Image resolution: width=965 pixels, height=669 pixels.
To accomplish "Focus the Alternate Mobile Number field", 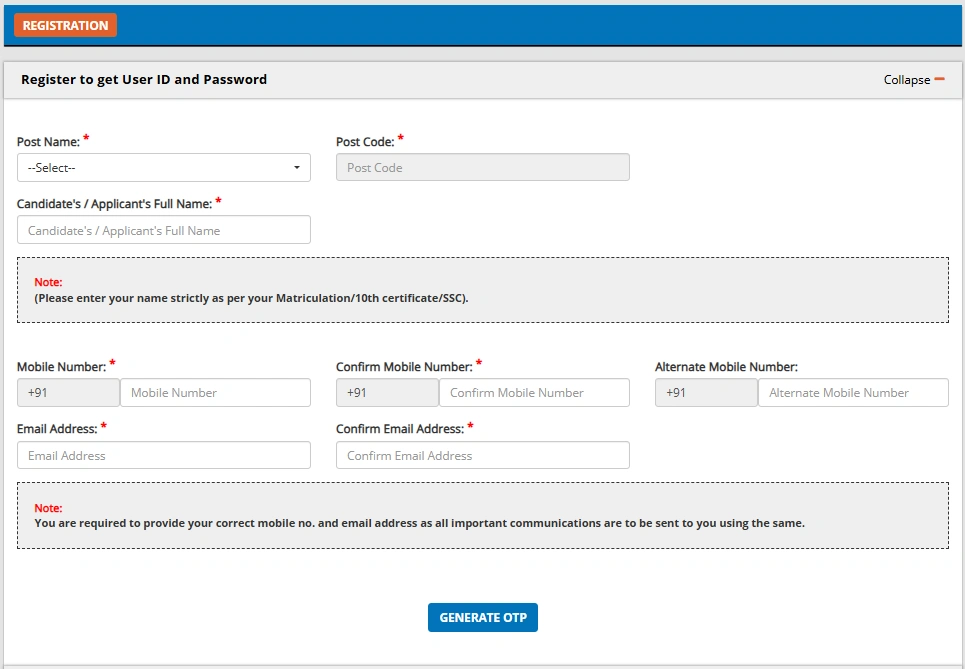I will (853, 393).
